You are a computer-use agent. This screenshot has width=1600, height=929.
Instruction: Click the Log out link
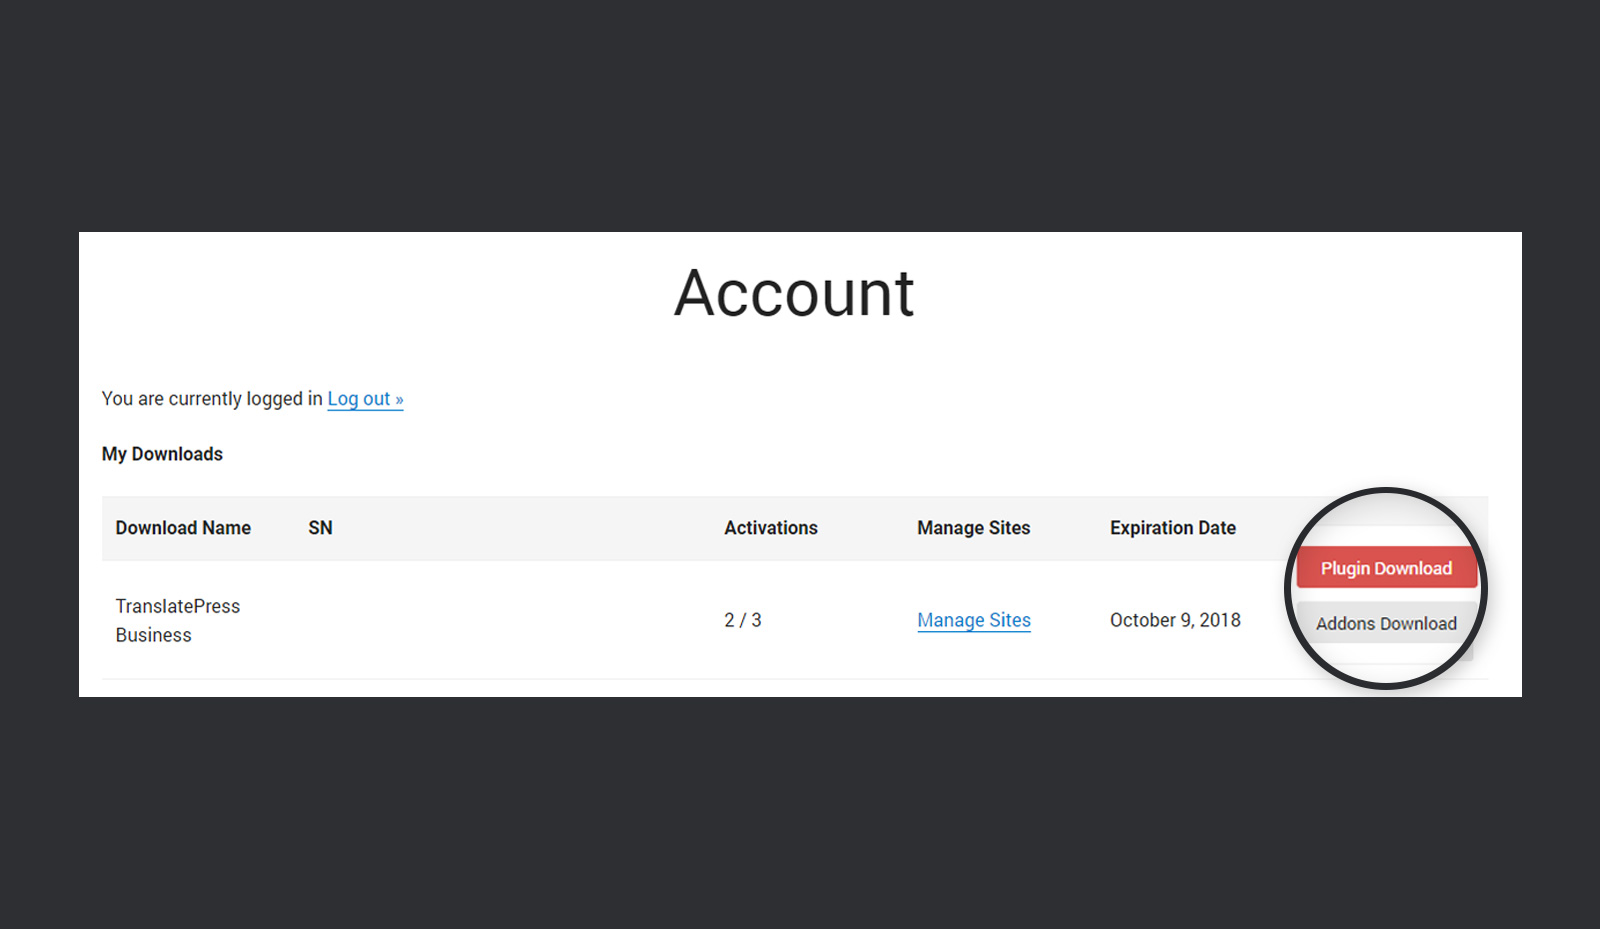365,399
